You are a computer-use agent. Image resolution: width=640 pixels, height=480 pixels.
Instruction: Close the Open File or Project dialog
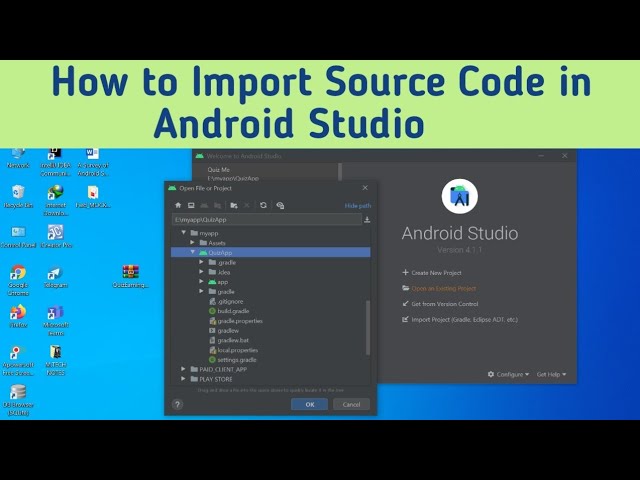[365, 188]
